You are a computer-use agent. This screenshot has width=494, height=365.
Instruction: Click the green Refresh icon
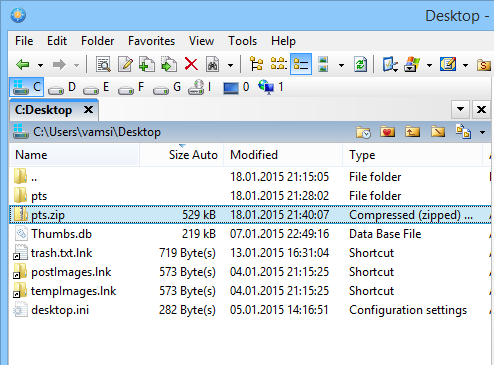(x=360, y=64)
